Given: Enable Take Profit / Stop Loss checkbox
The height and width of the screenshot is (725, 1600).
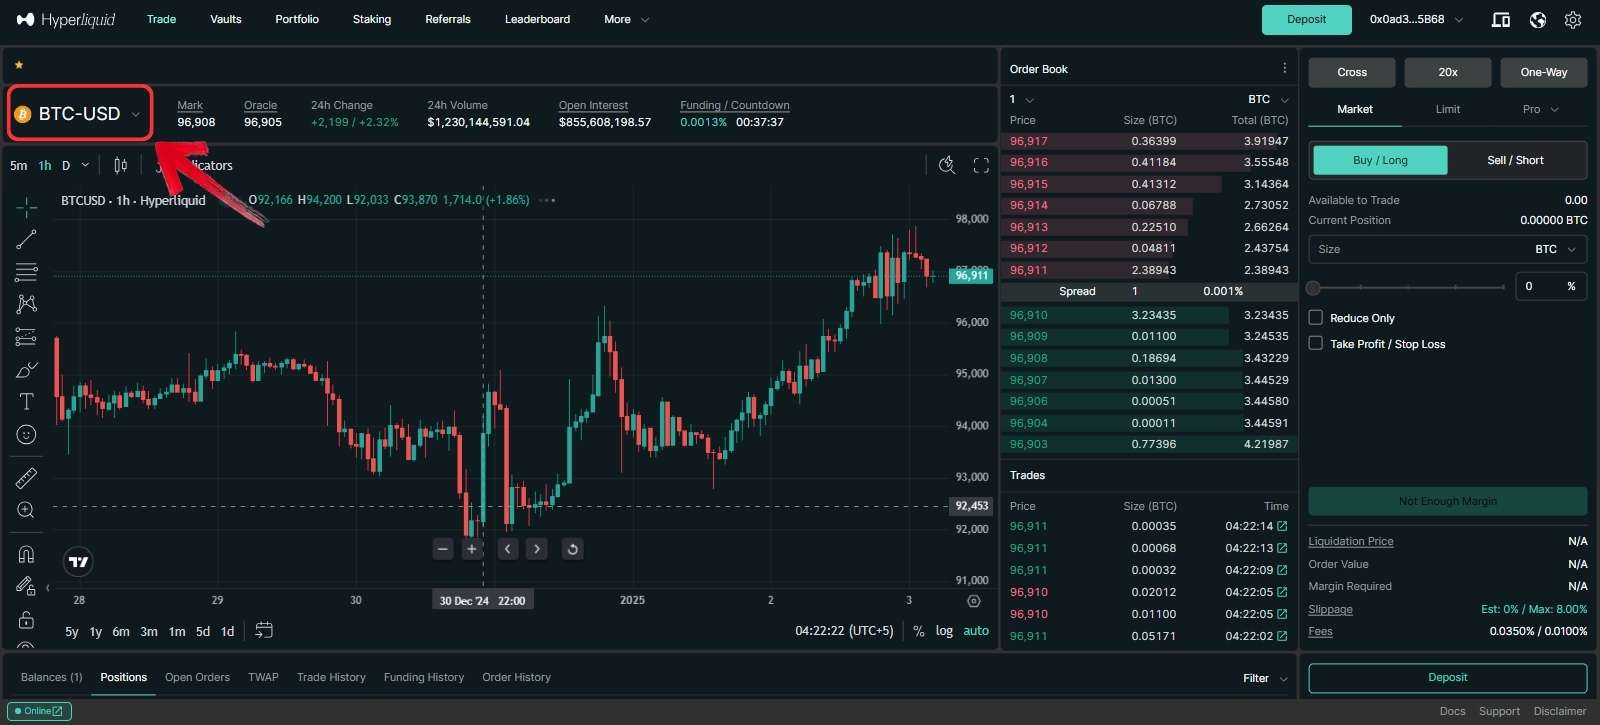Looking at the screenshot, I should (x=1316, y=343).
